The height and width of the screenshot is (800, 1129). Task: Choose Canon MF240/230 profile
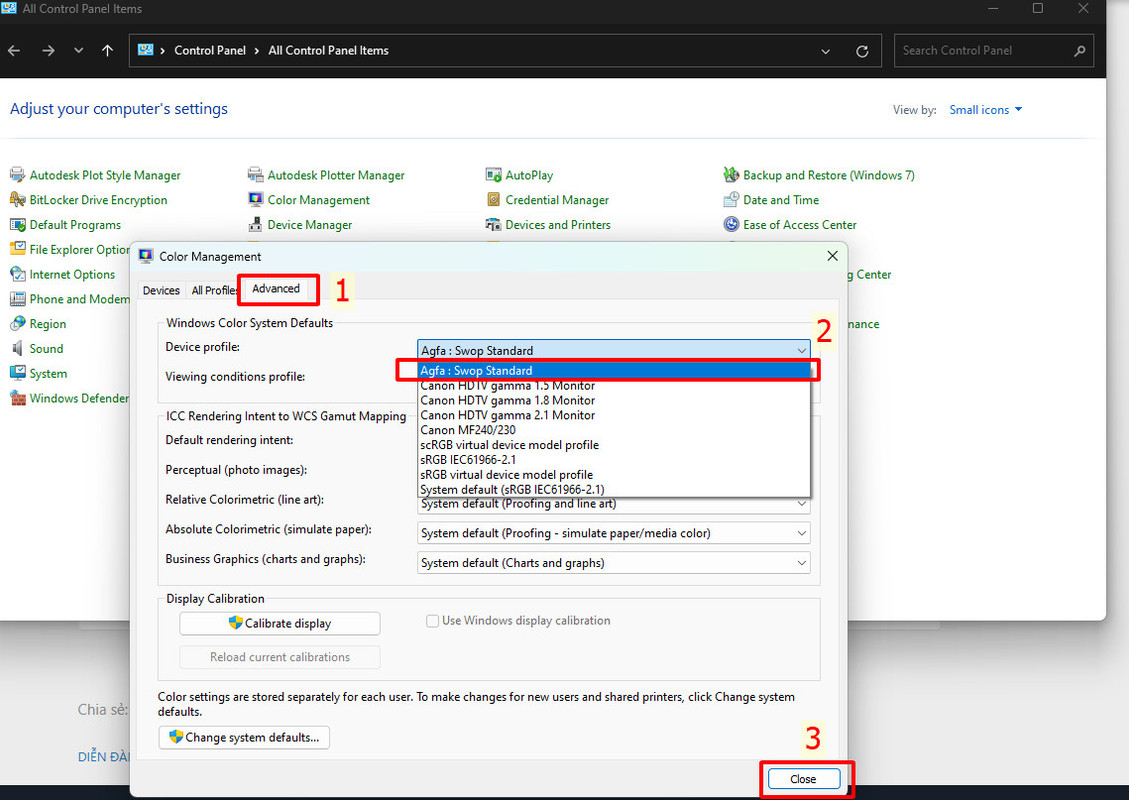[x=613, y=430]
